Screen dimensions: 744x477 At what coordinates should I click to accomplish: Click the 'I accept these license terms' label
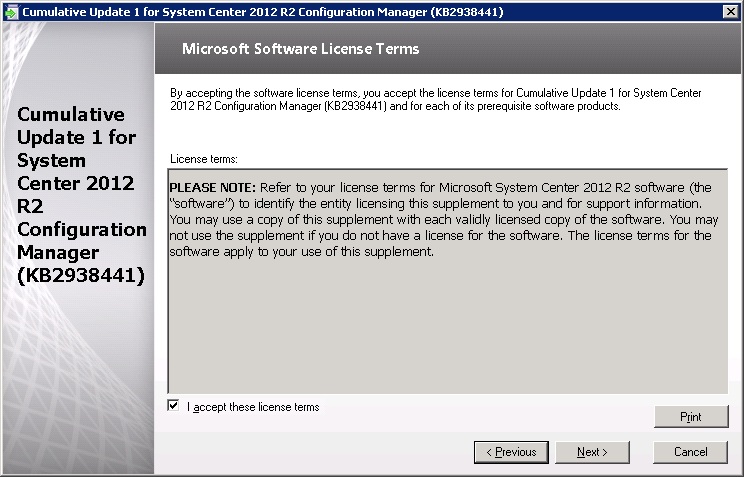coord(253,407)
